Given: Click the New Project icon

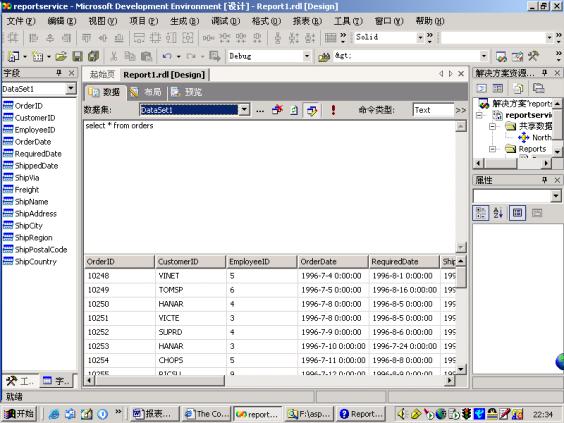Looking at the screenshot, I should point(14,56).
